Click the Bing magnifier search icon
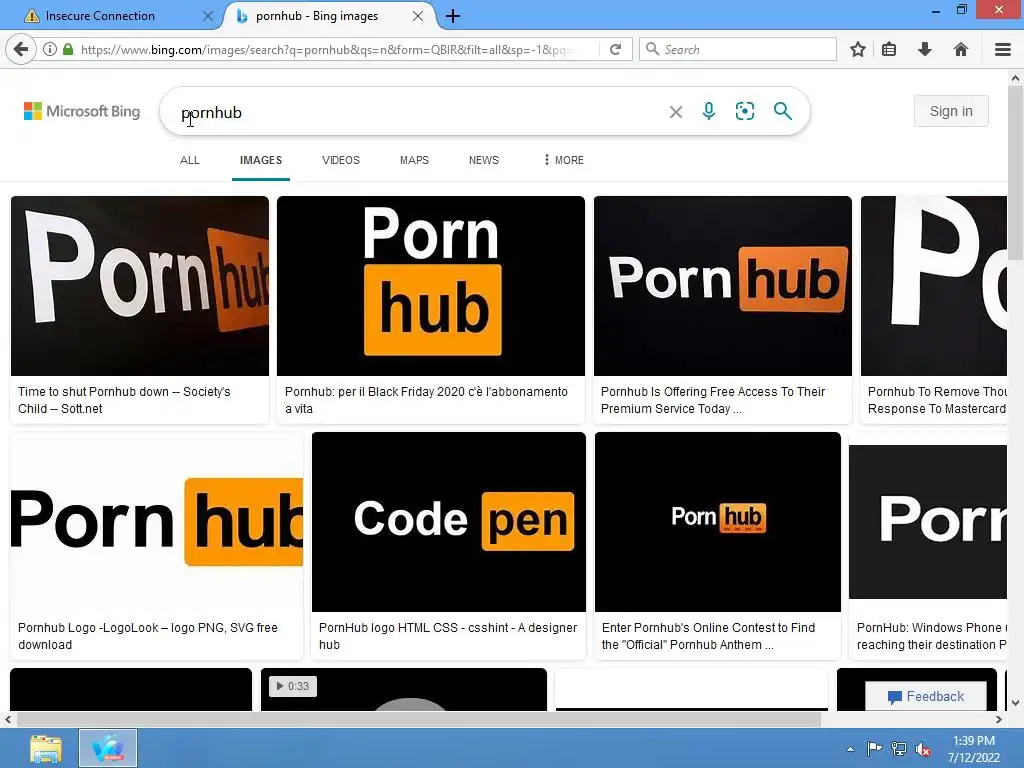The image size is (1024, 768). tap(782, 111)
